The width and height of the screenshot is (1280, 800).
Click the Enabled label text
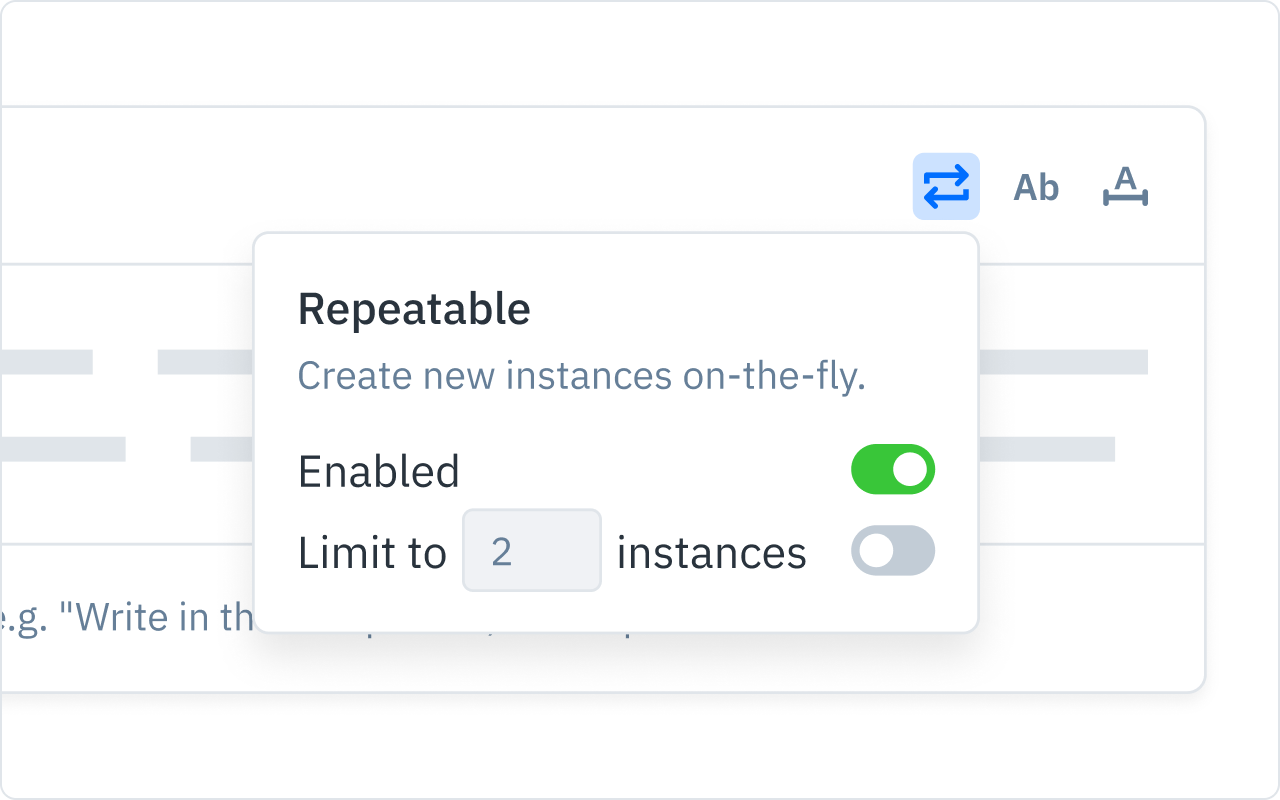(x=379, y=471)
